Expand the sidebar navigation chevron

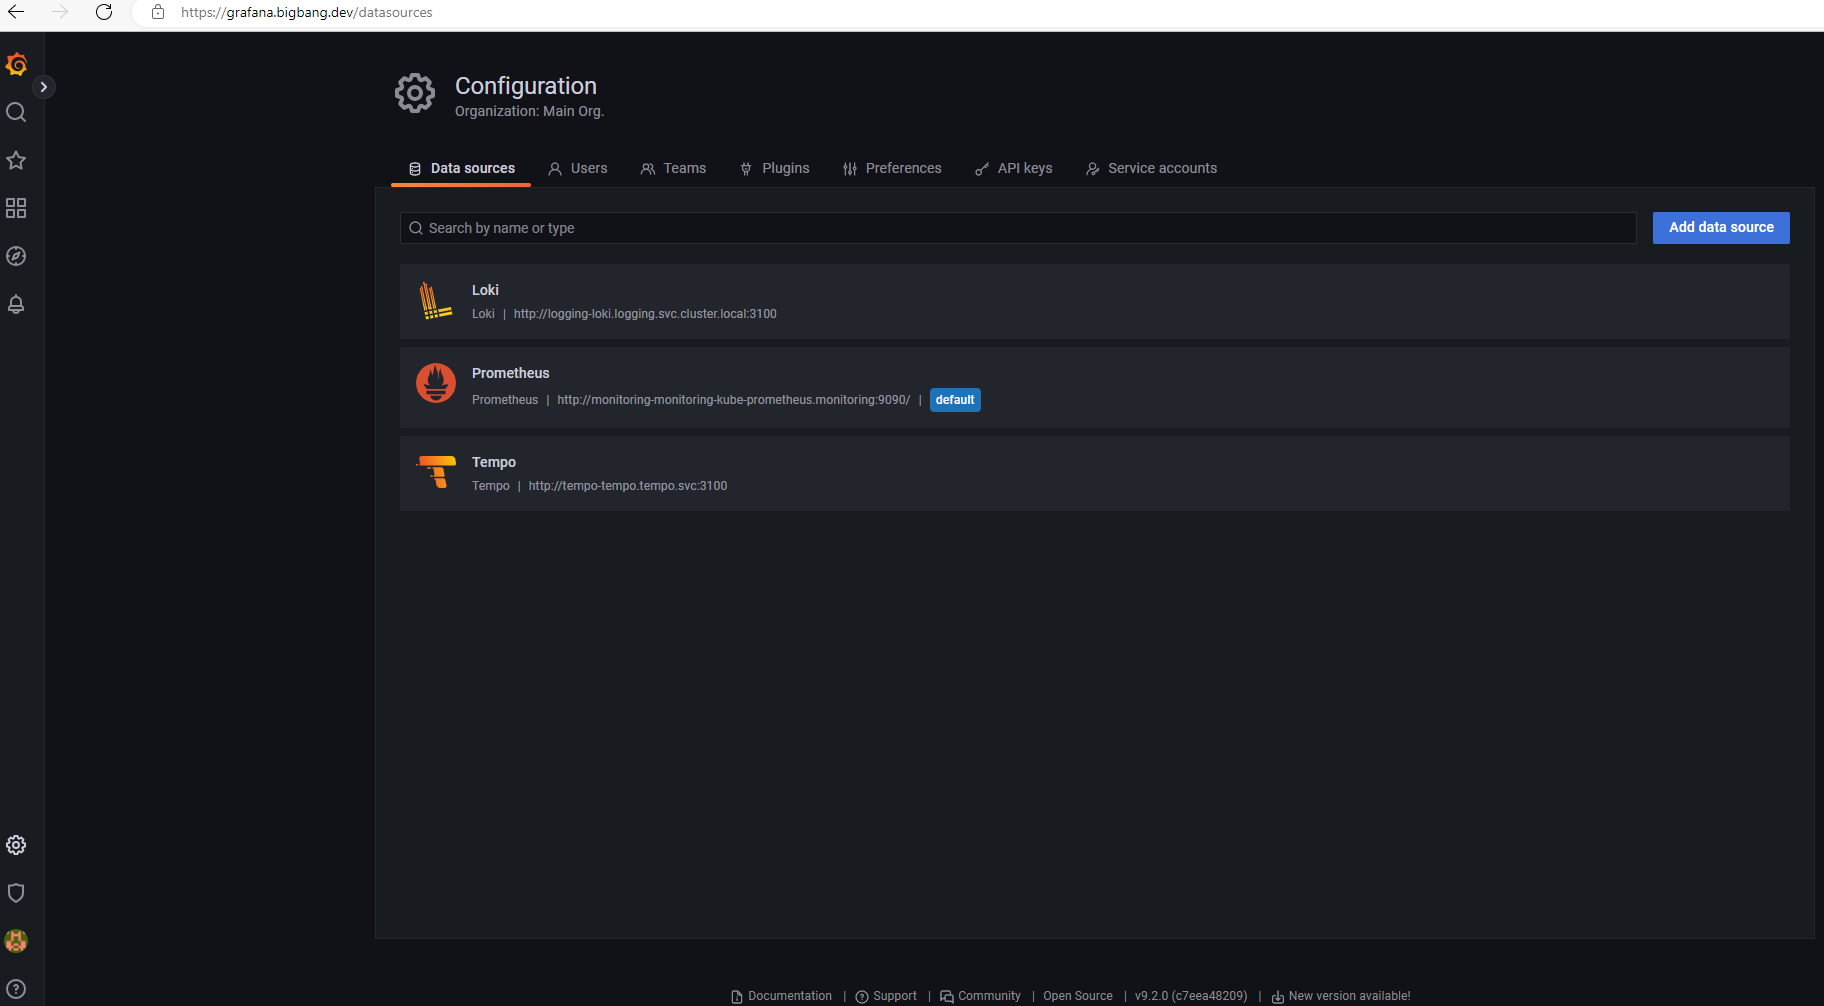coord(43,87)
